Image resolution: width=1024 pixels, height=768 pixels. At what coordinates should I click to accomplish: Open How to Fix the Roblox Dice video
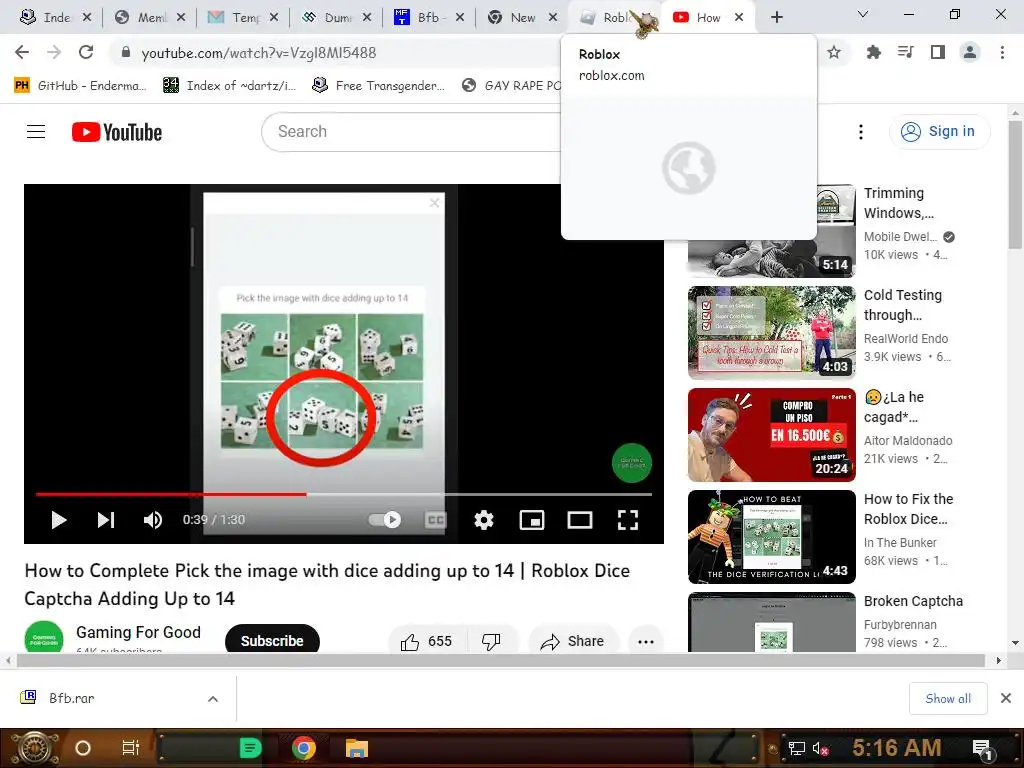(x=908, y=509)
